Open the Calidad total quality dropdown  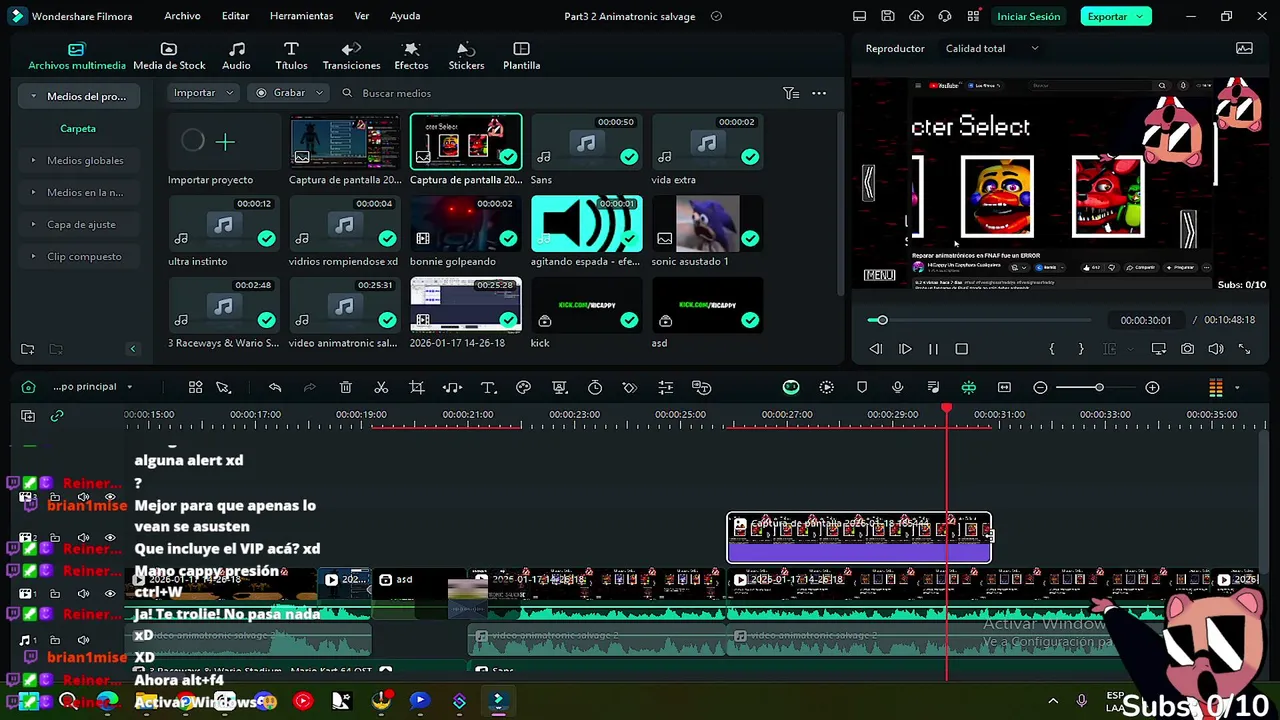coord(992,48)
